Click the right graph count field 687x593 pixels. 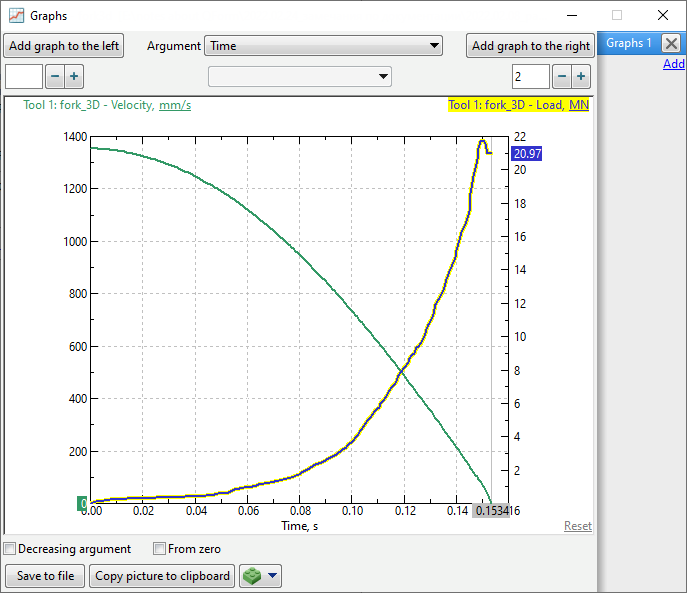[529, 77]
